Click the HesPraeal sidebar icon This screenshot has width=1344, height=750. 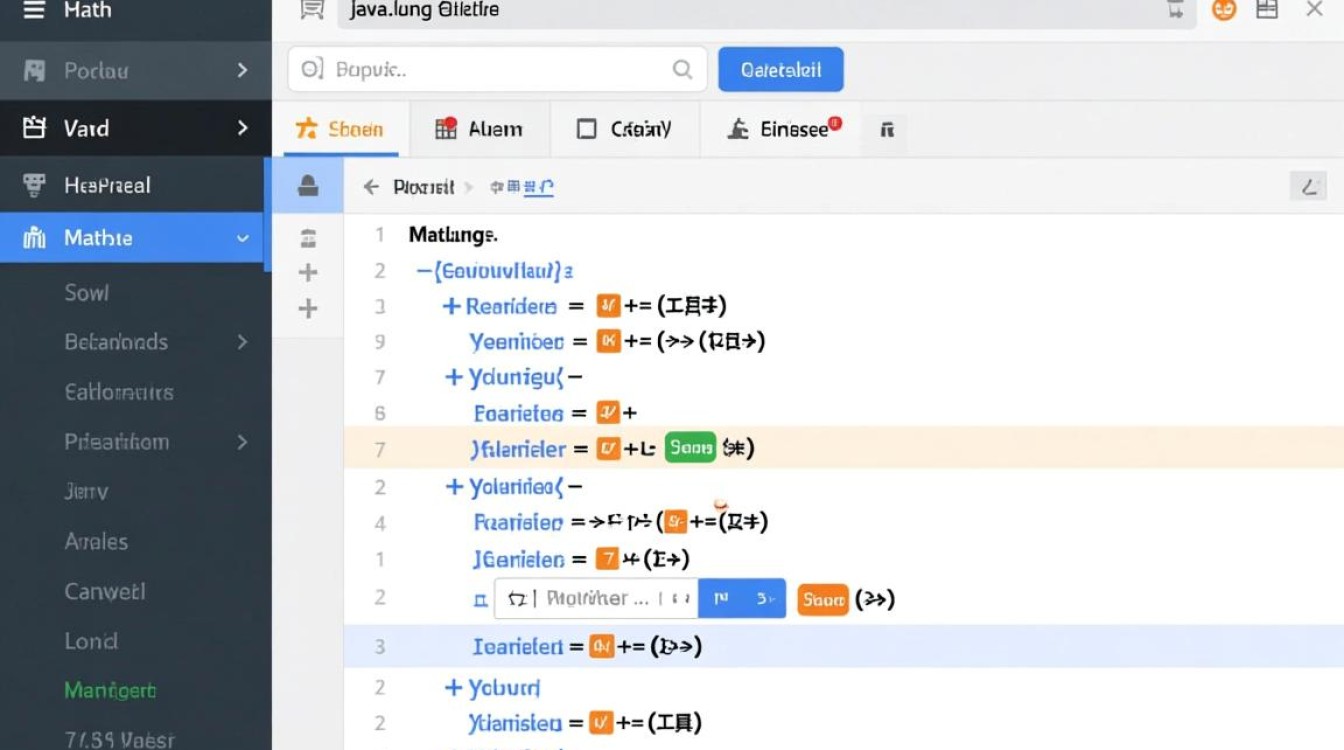tap(35, 185)
